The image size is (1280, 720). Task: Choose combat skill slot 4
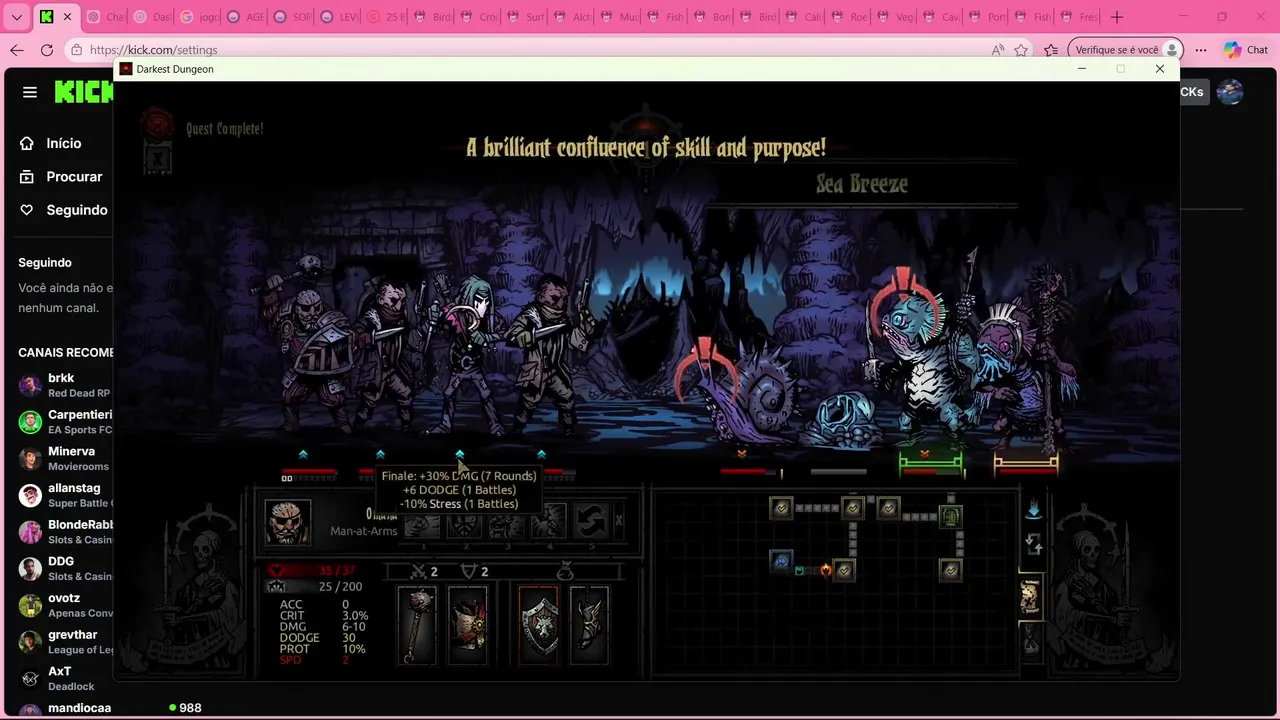point(548,521)
